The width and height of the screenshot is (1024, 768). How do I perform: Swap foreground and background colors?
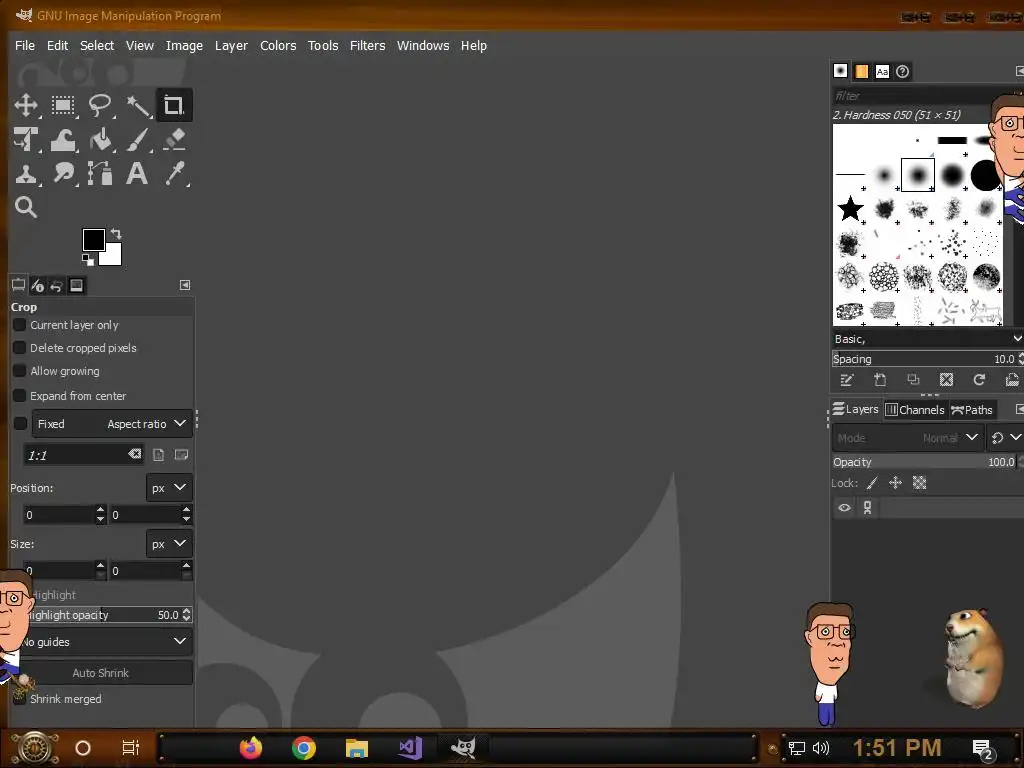(x=116, y=233)
